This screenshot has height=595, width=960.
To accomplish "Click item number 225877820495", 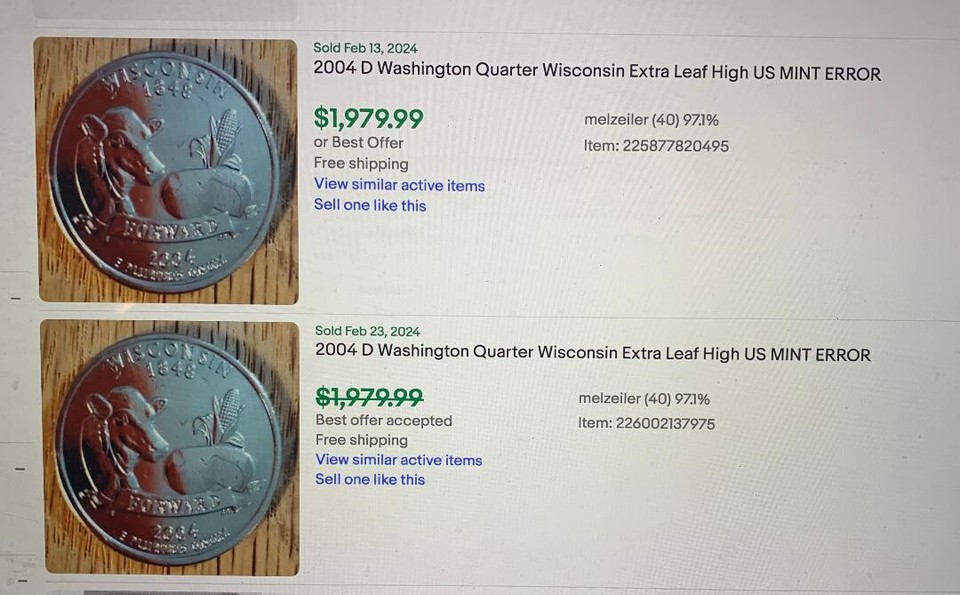I will click(x=657, y=145).
